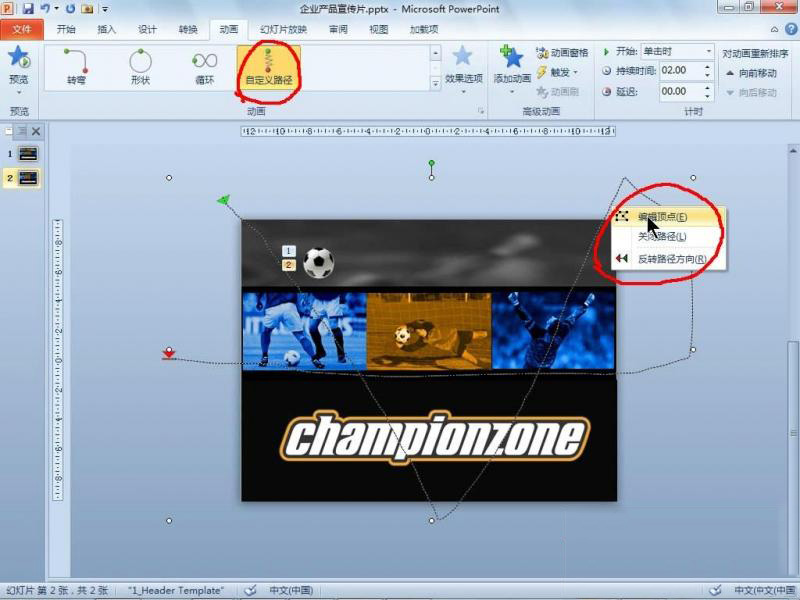800x600 pixels.
Task: Open Effect Options dropdown arrow
Action: (463, 92)
